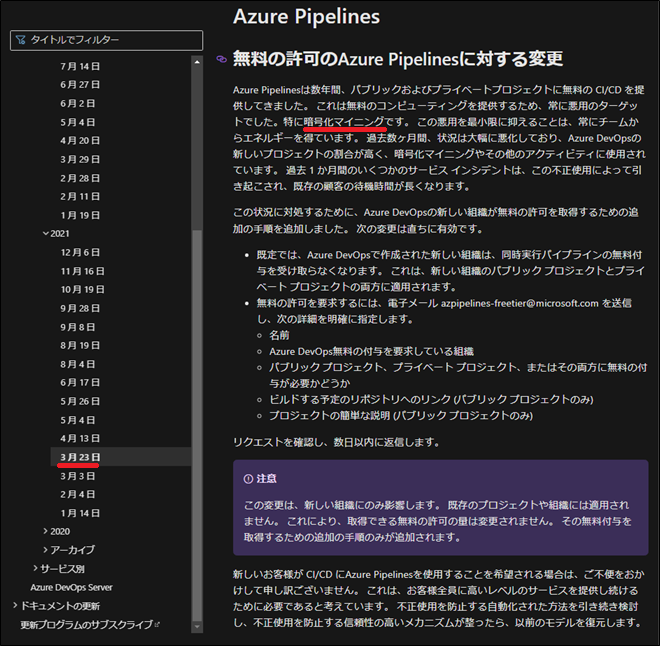Click the sidebar scrollbar down arrow

tap(197, 627)
